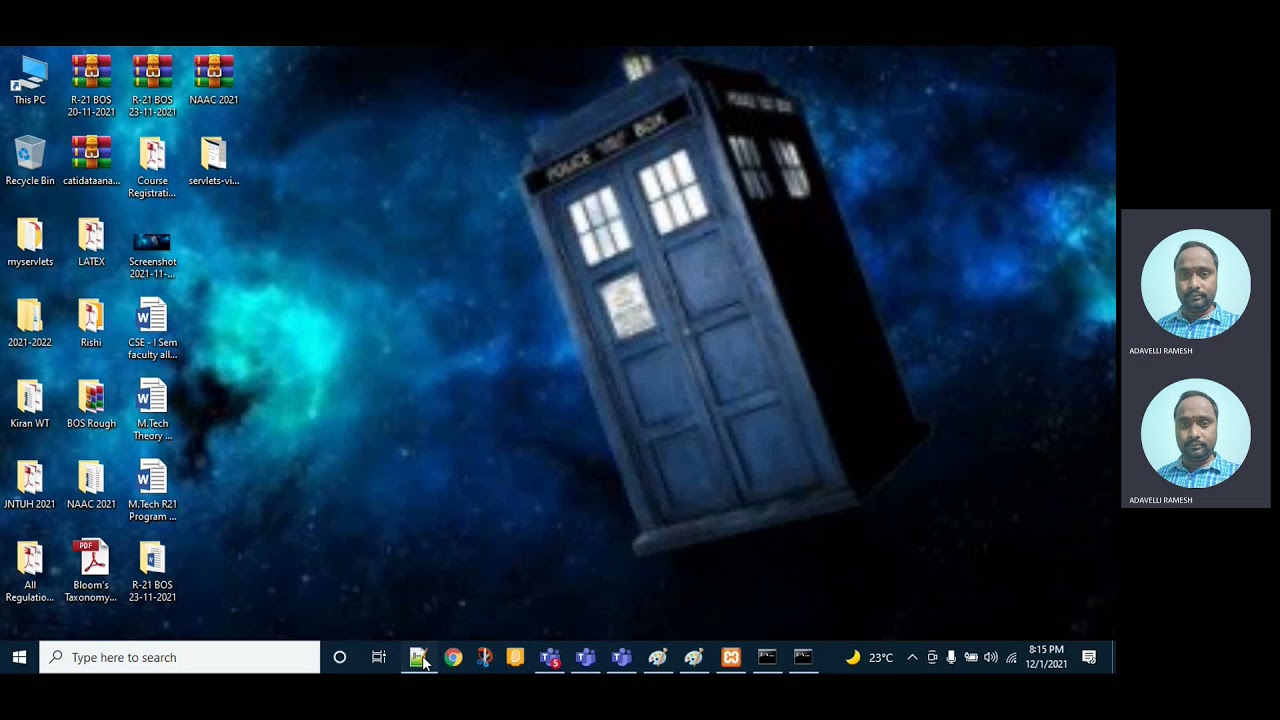Open the battery status icon

pyautogui.click(x=971, y=657)
